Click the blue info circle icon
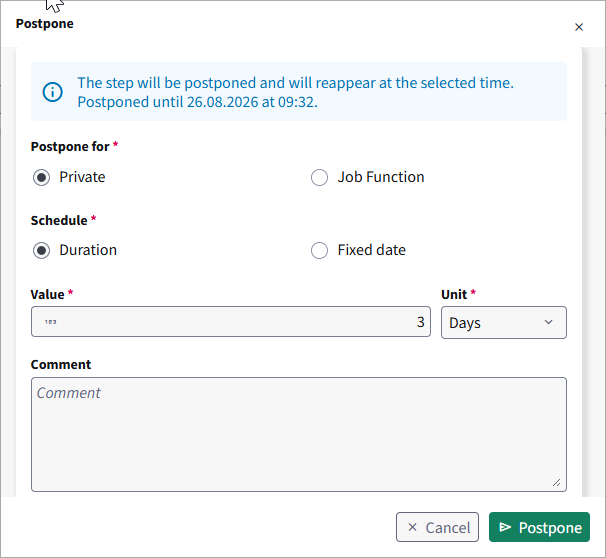The image size is (606, 558). point(53,92)
